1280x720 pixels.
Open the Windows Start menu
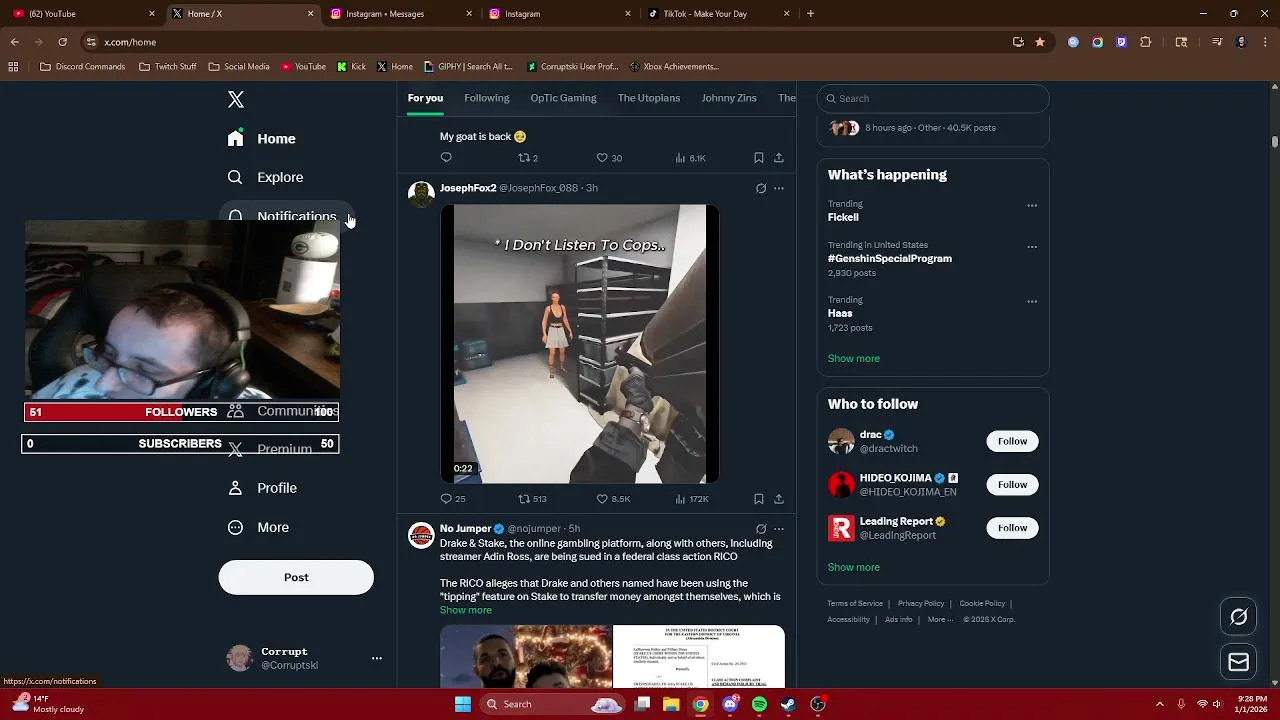tap(463, 704)
